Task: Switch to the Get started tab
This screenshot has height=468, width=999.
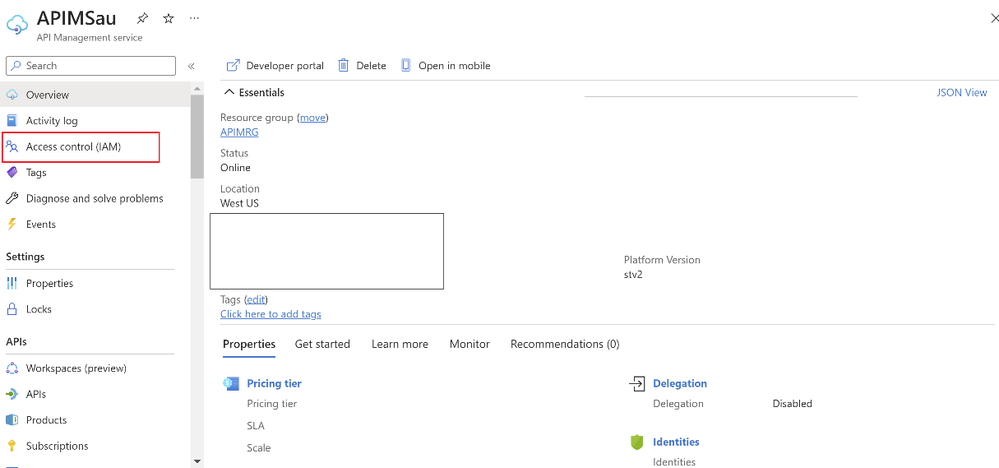Action: click(x=322, y=344)
